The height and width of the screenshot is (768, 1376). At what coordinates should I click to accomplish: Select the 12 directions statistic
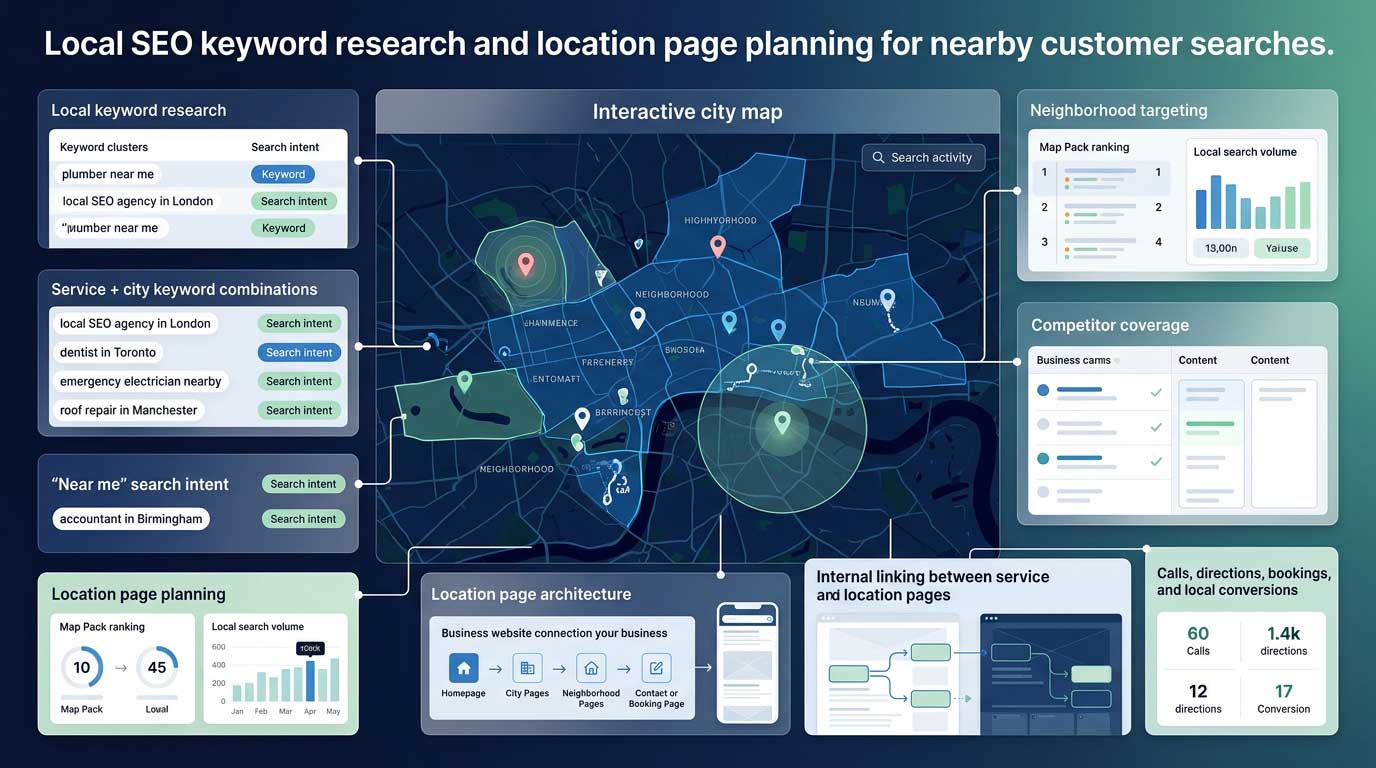(1198, 698)
